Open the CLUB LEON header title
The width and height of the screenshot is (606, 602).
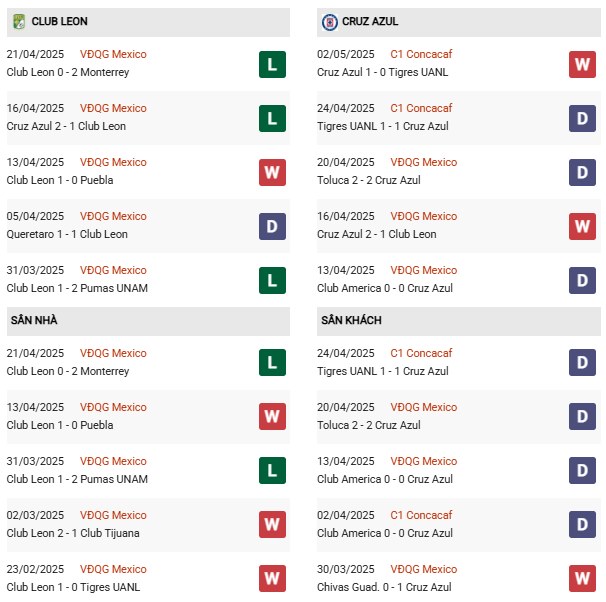point(60,21)
